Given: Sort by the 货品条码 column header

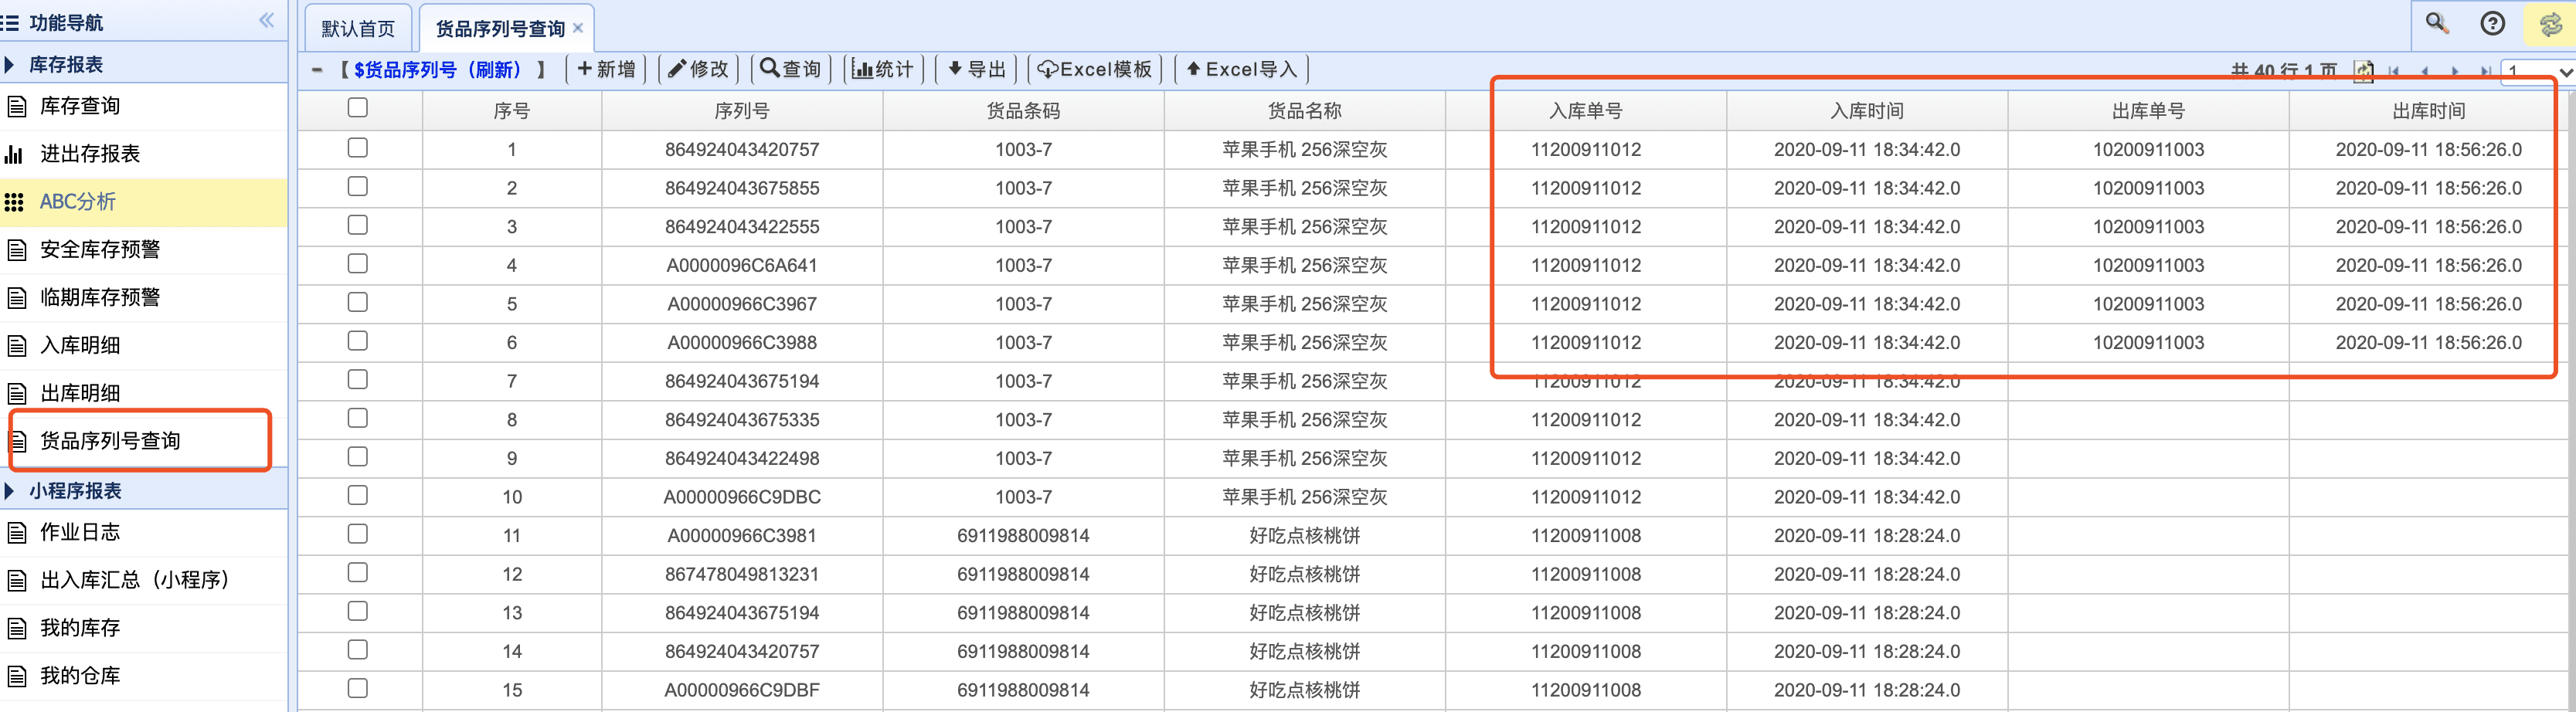Looking at the screenshot, I should [1023, 110].
